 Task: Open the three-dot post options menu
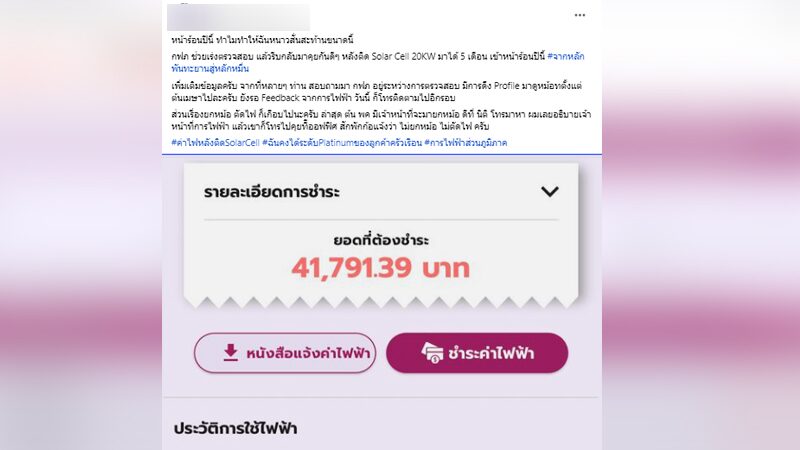click(x=580, y=15)
